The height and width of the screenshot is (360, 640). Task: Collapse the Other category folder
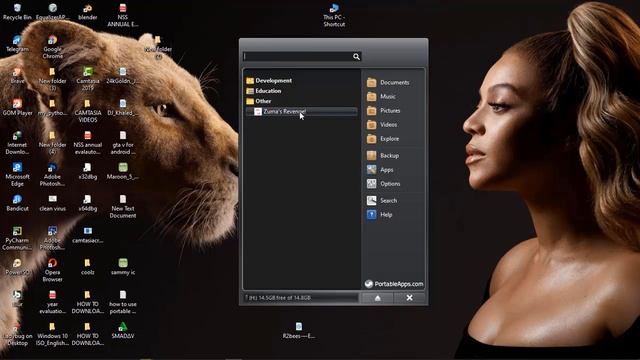(x=259, y=101)
